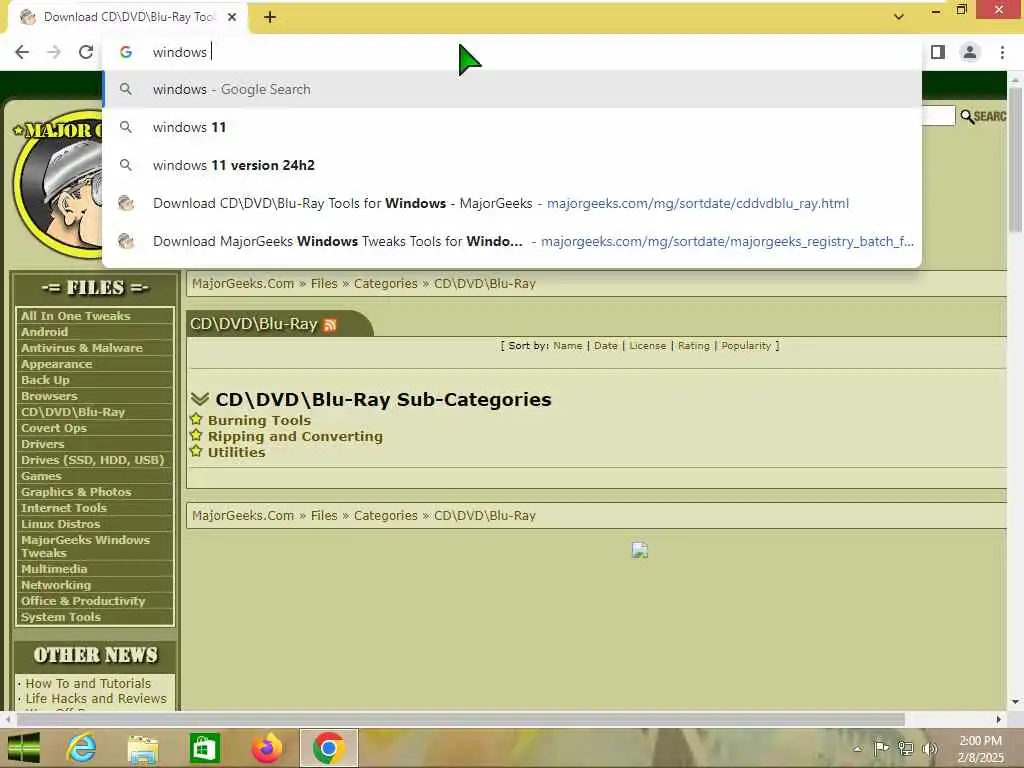The image size is (1024, 768).
Task: Open the Games category
Action: point(41,476)
